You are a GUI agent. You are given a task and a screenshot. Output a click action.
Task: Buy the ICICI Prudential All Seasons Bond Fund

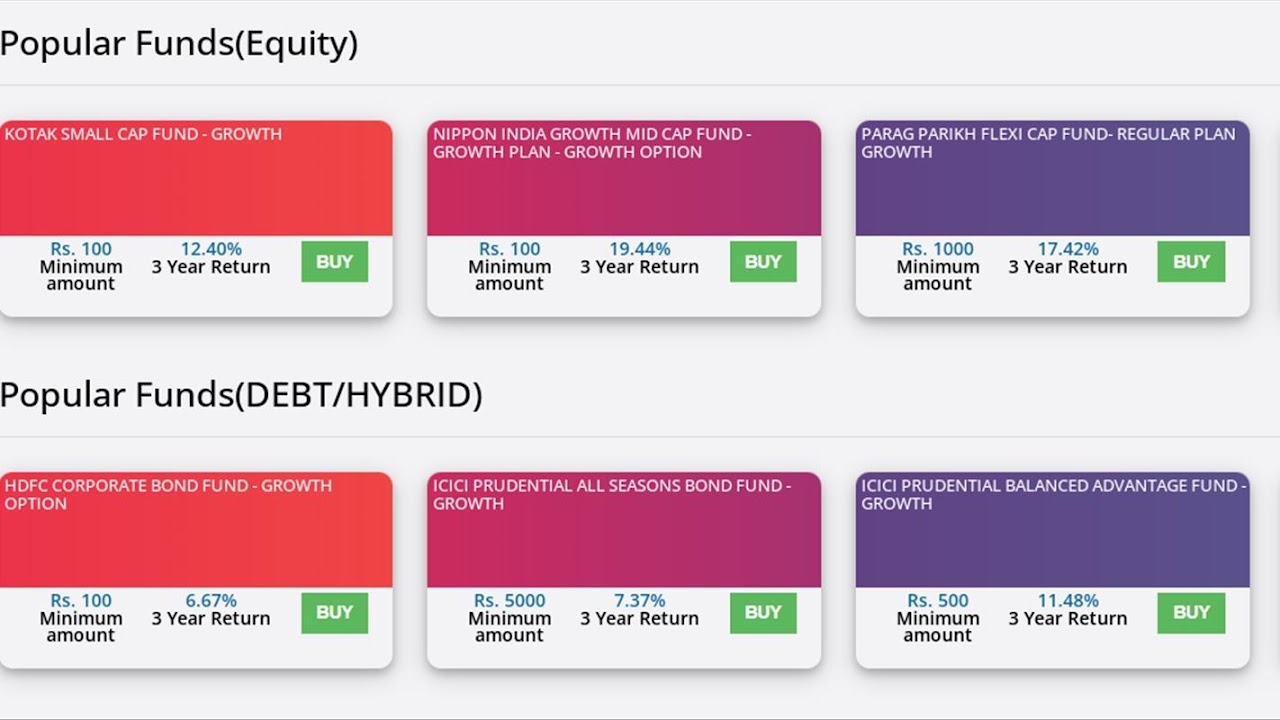tap(762, 613)
